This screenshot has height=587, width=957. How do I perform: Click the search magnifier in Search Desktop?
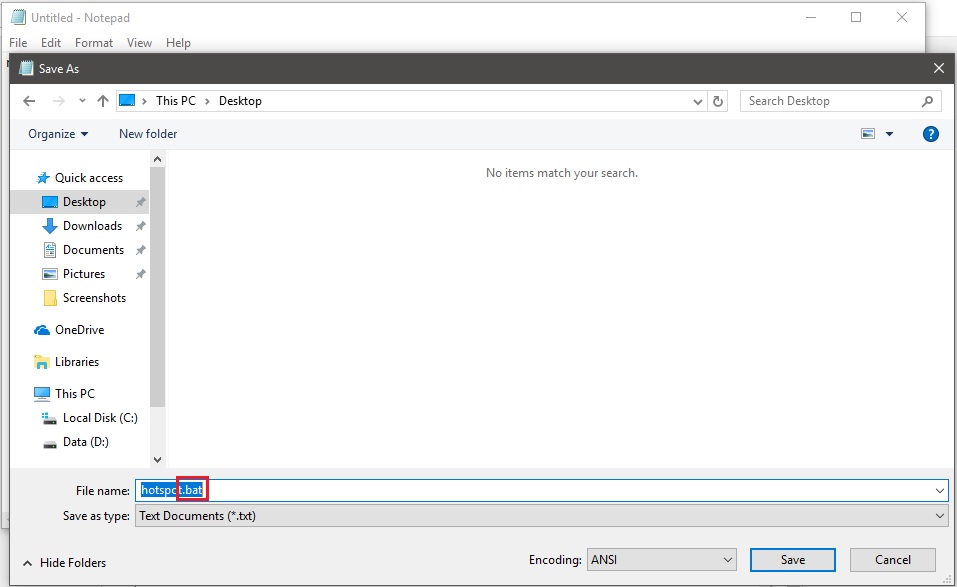(926, 100)
